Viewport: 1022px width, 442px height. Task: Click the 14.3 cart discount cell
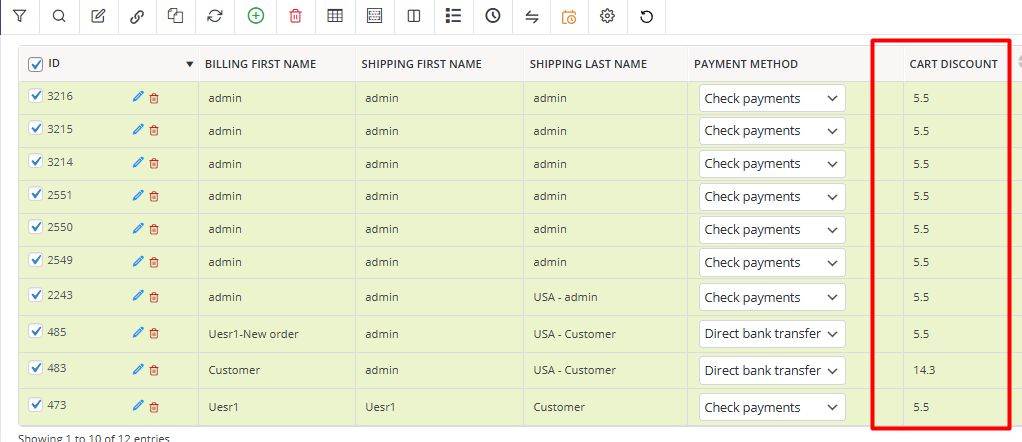click(x=923, y=369)
